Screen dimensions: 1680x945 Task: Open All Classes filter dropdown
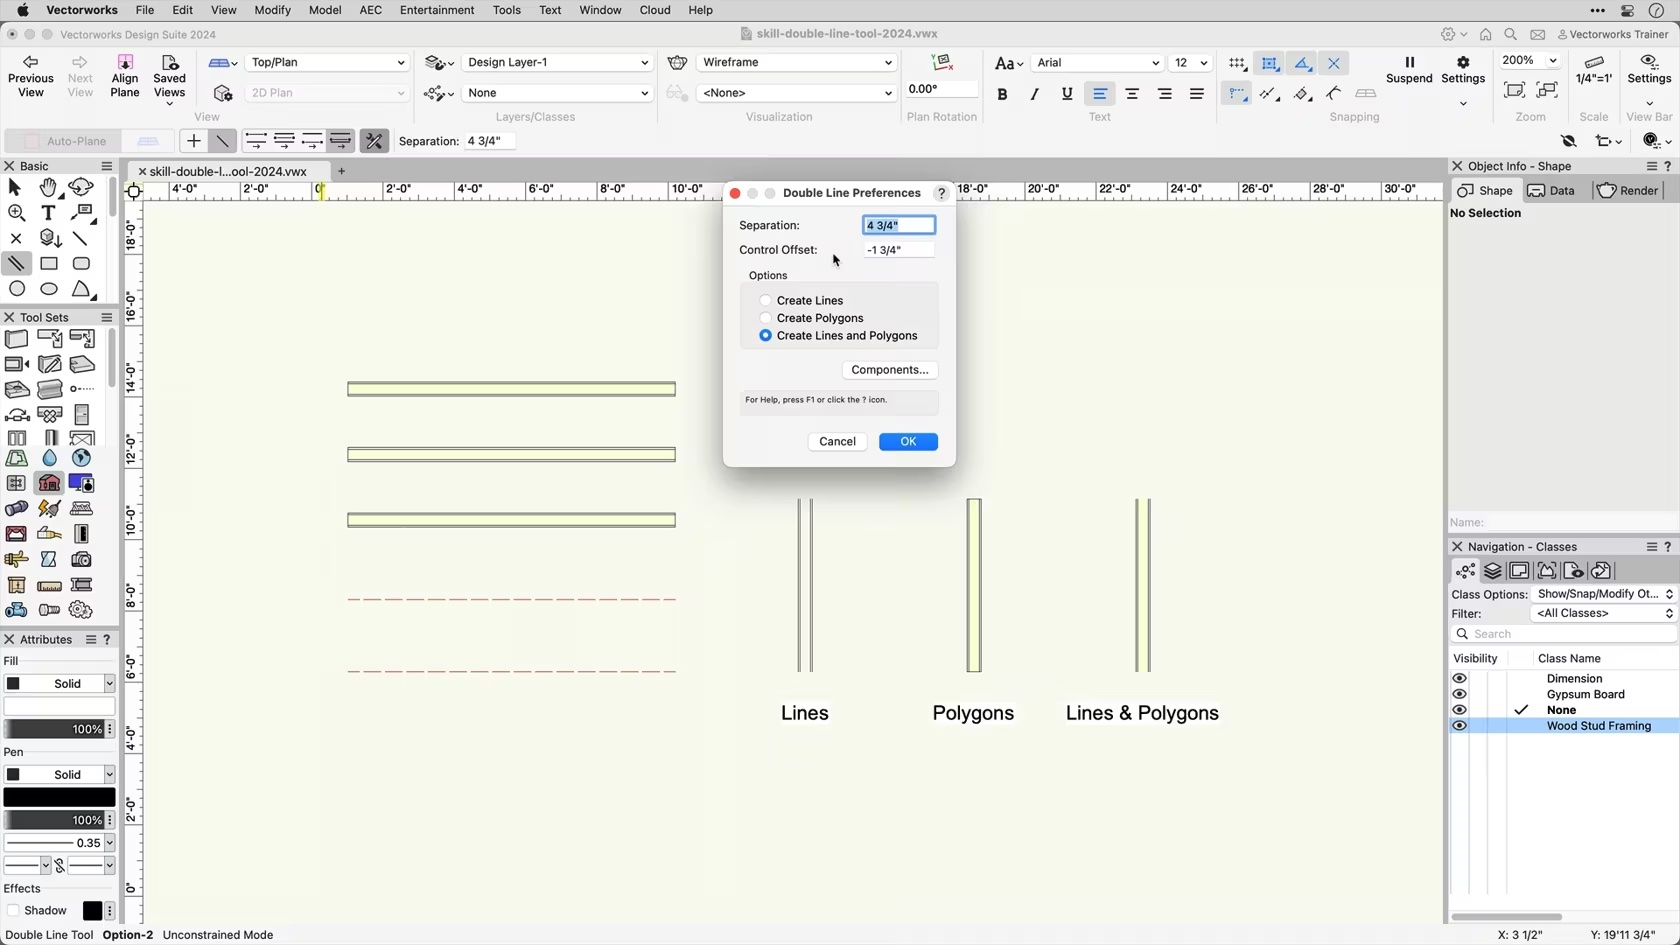pyautogui.click(x=1605, y=614)
